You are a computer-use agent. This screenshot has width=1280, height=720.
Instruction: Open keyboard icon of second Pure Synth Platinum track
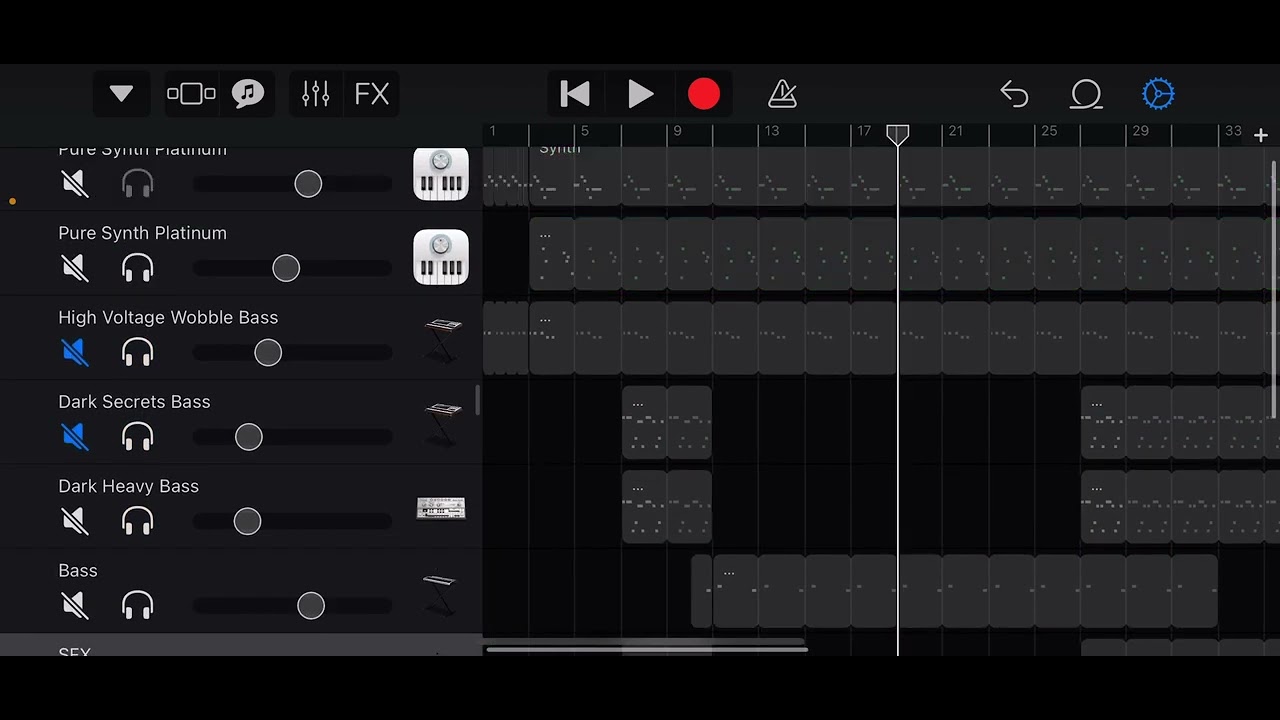[x=441, y=257]
